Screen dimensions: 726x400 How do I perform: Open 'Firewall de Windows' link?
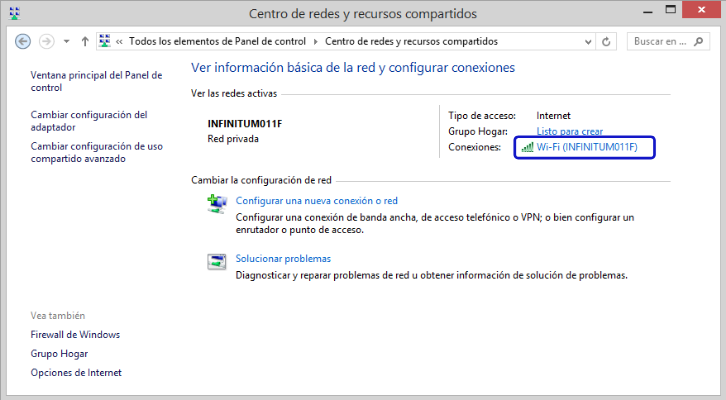click(75, 334)
